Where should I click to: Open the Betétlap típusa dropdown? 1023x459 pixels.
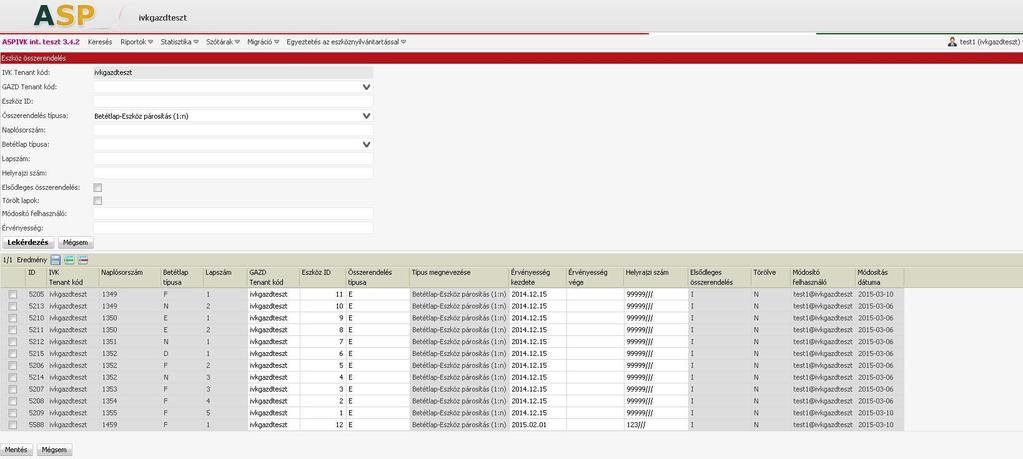pyautogui.click(x=234, y=145)
